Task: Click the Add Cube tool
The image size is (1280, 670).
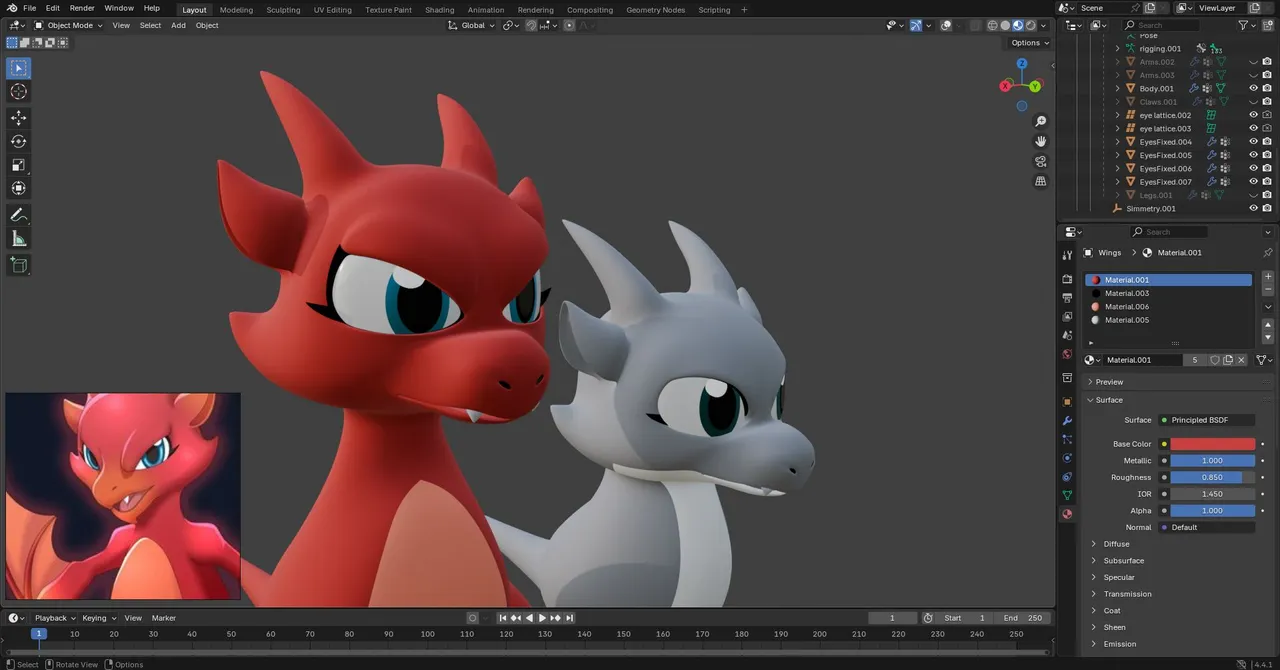Action: tap(18, 265)
